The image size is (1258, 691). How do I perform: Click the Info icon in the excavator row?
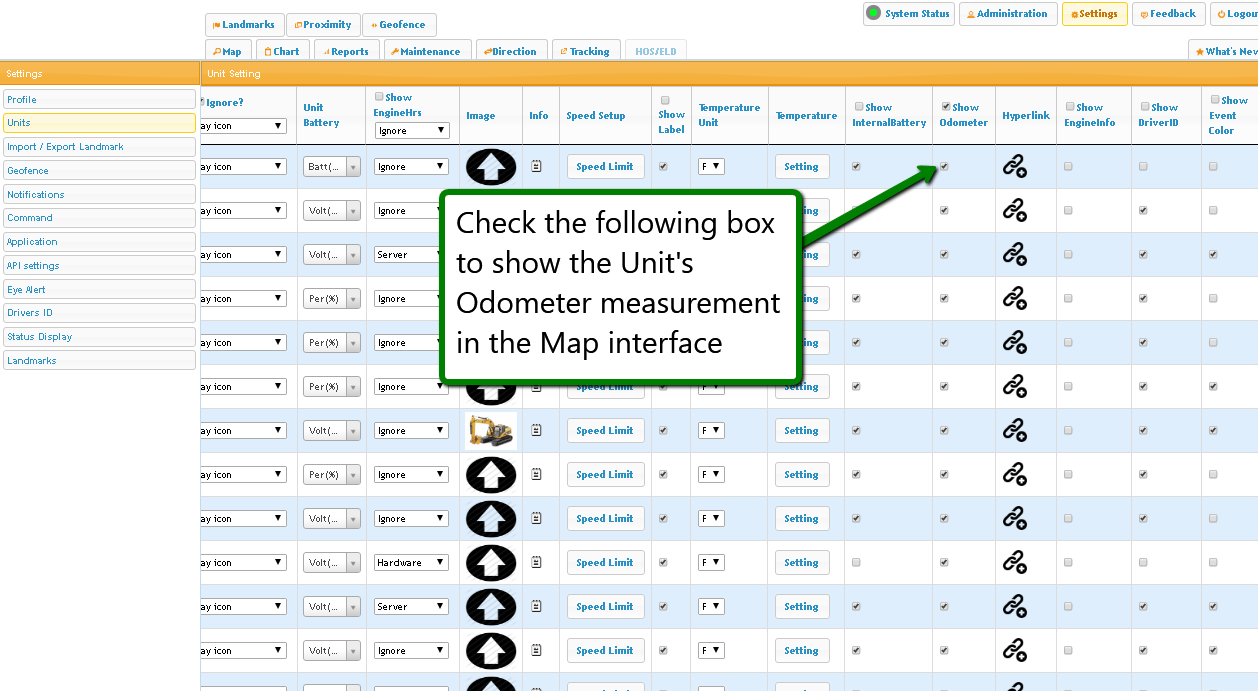(537, 431)
